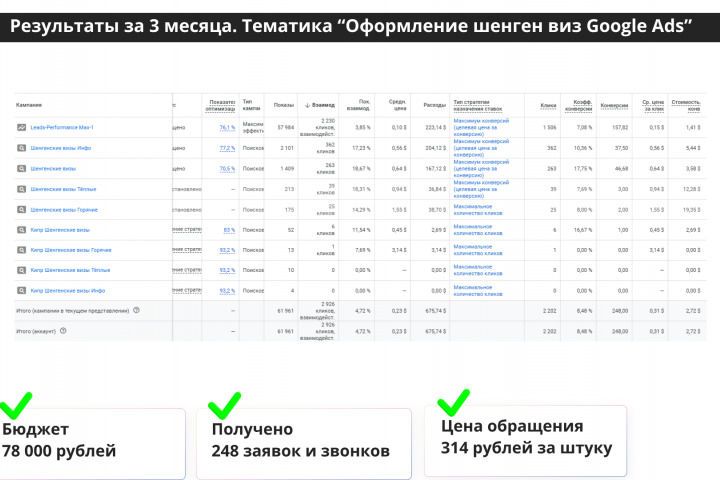Open the Leads-Performance Max-1 campaign
This screenshot has width=720, height=480.
62,127
